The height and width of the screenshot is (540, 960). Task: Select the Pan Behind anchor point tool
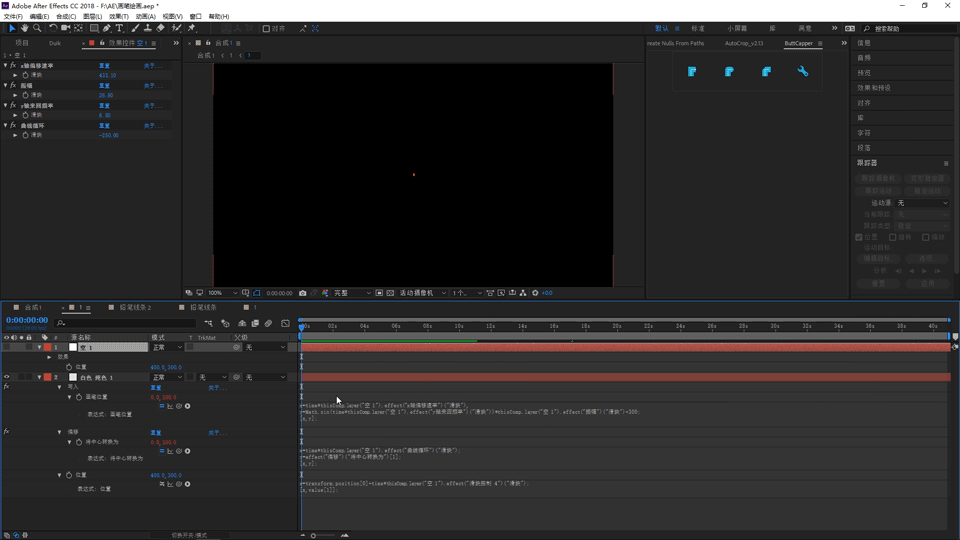(x=78, y=28)
